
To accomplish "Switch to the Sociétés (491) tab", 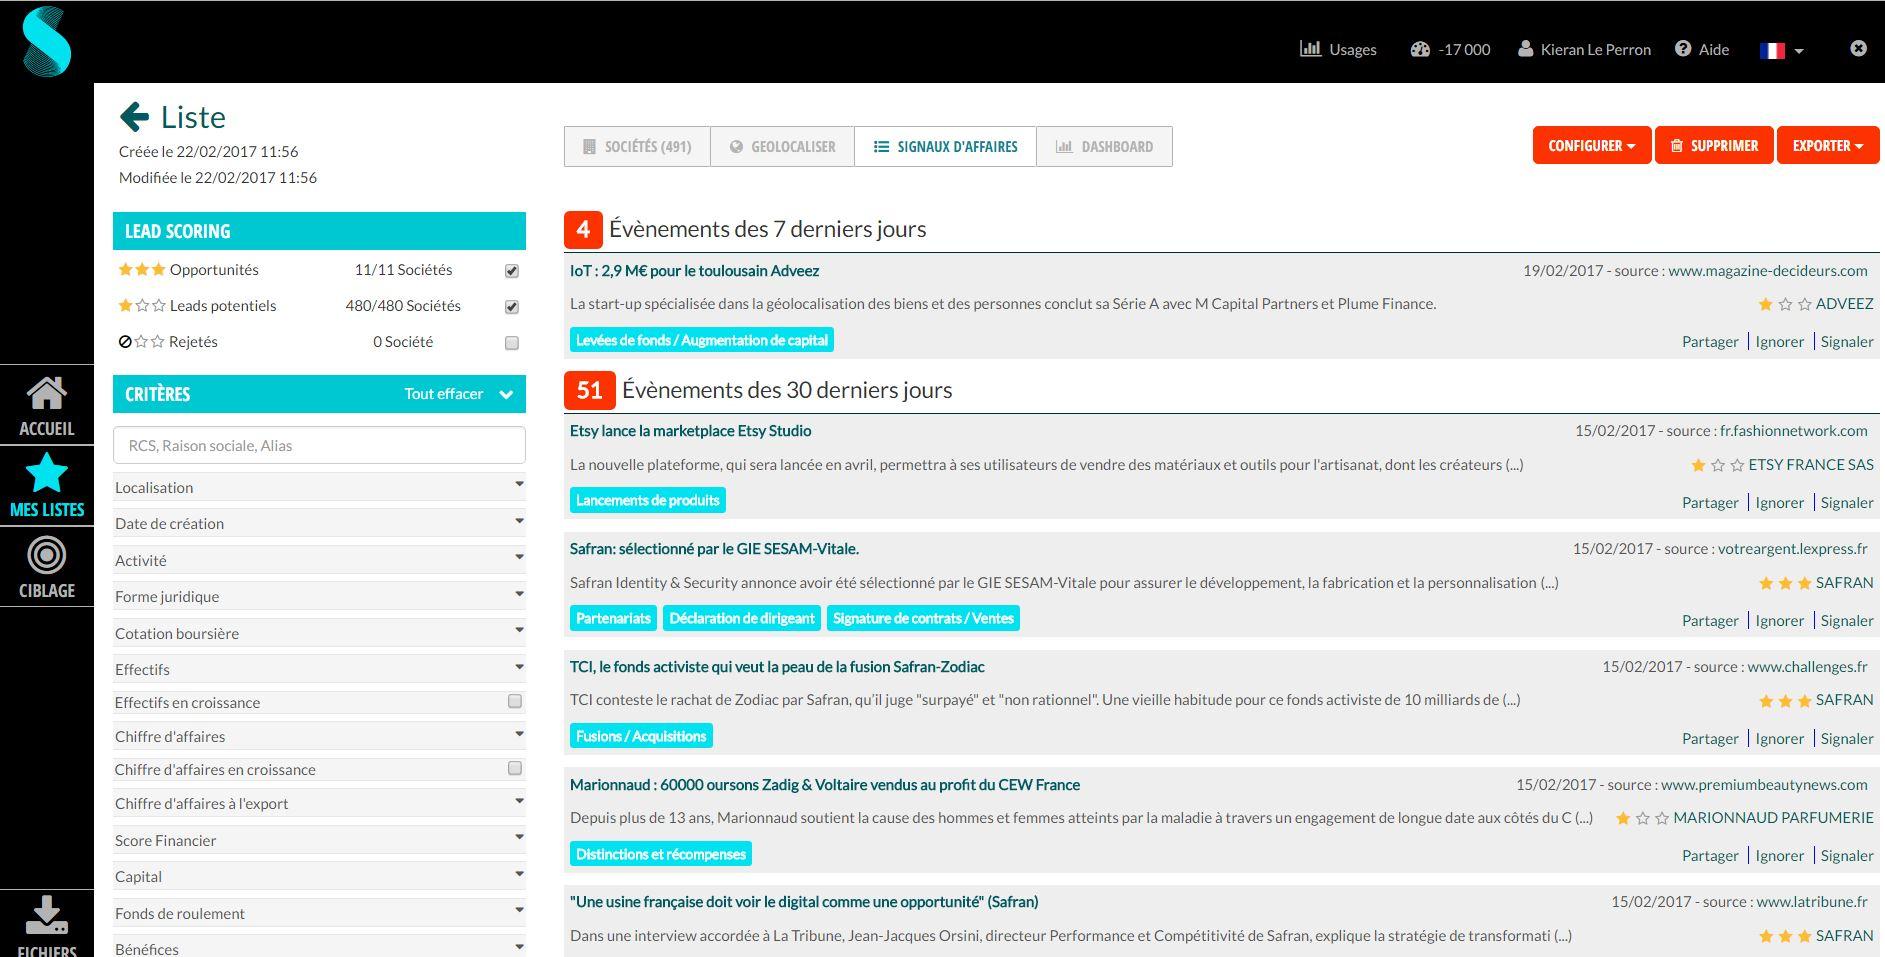I will coord(636,146).
